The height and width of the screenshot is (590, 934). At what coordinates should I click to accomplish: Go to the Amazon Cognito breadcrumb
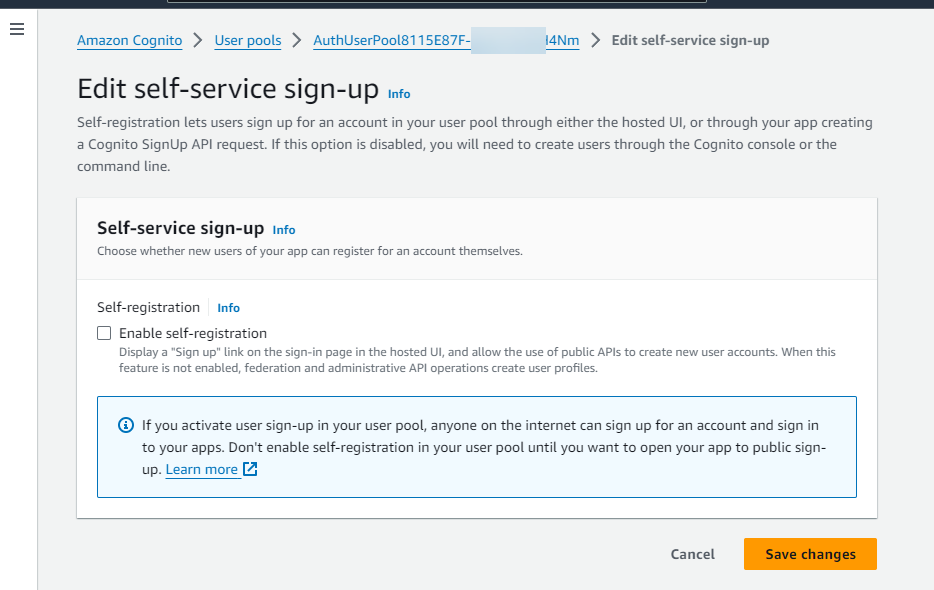[x=130, y=40]
